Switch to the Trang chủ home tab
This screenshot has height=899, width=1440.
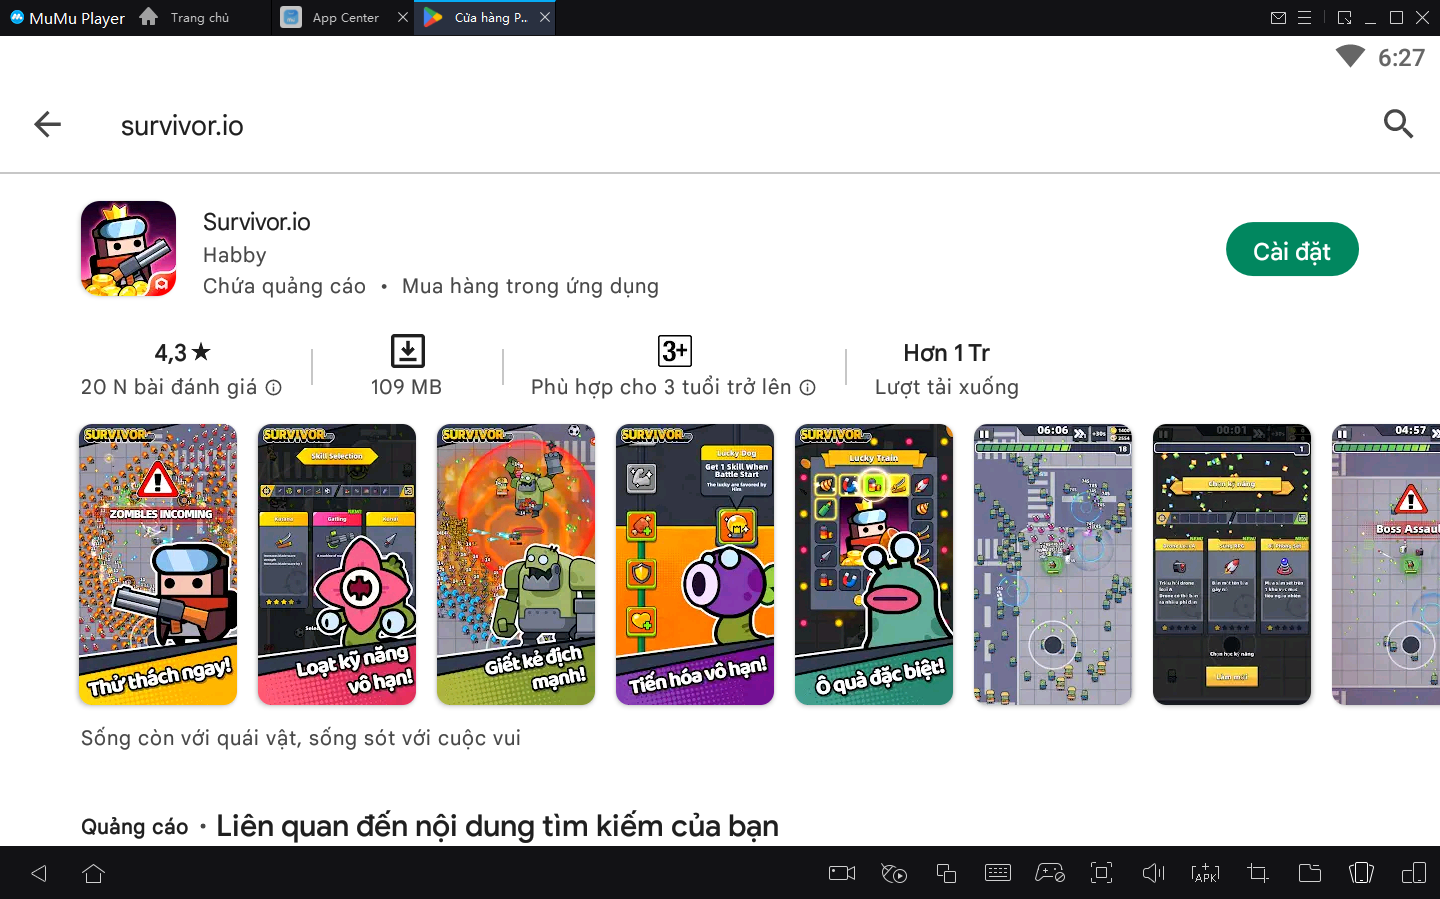coord(199,18)
